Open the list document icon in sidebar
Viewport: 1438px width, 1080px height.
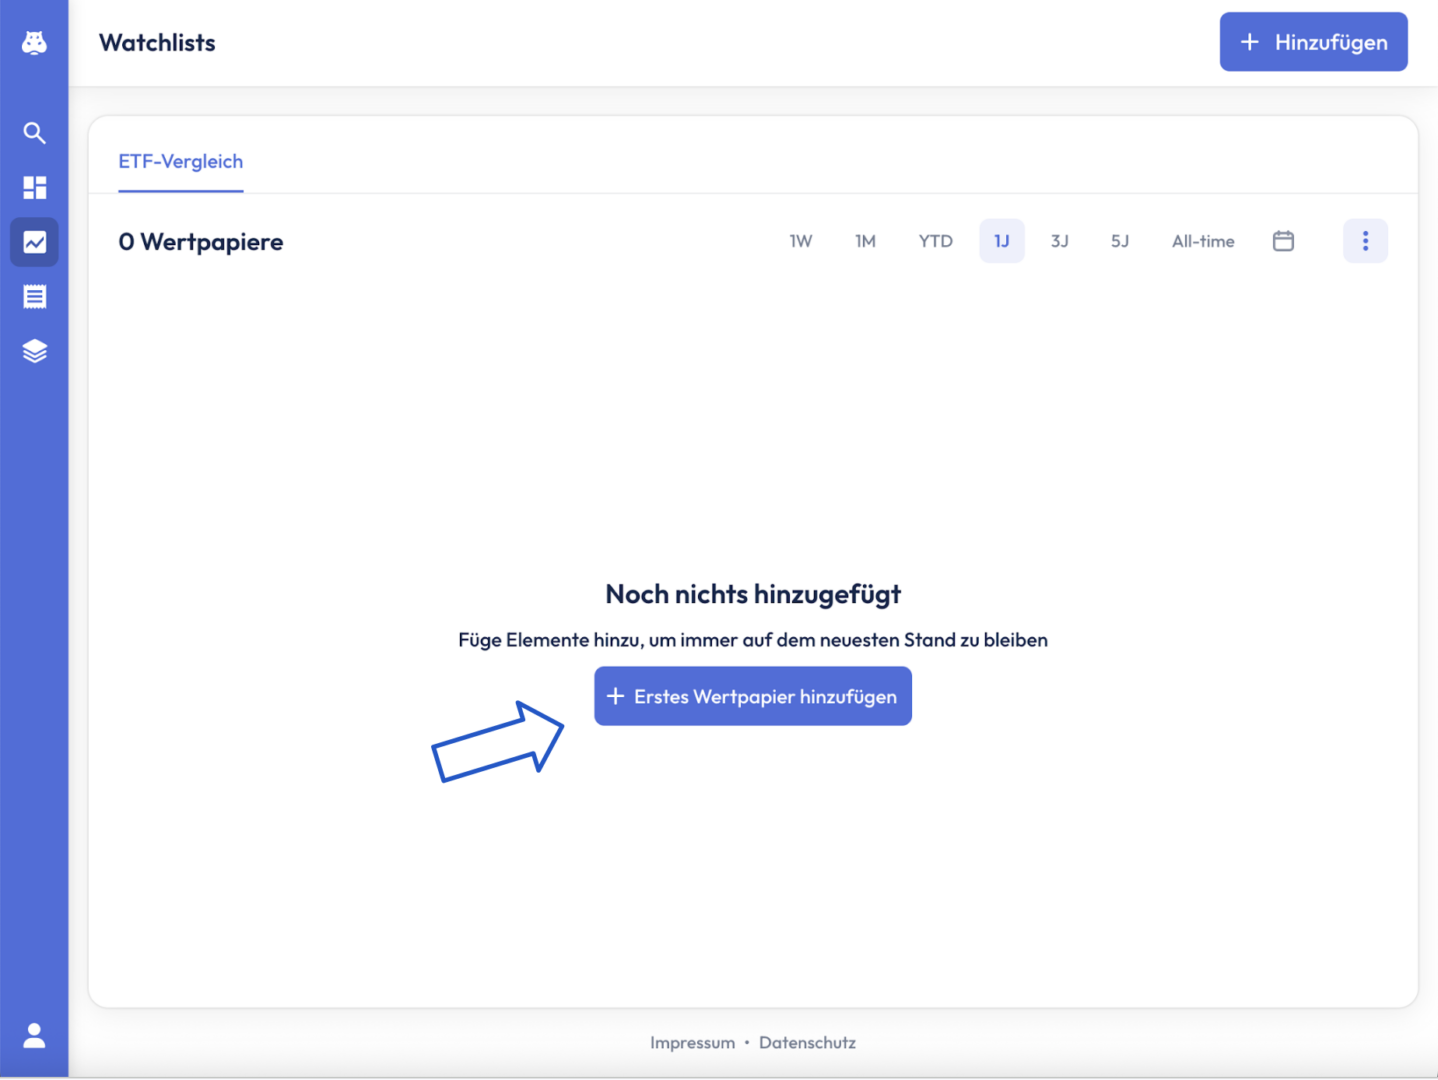coord(34,297)
